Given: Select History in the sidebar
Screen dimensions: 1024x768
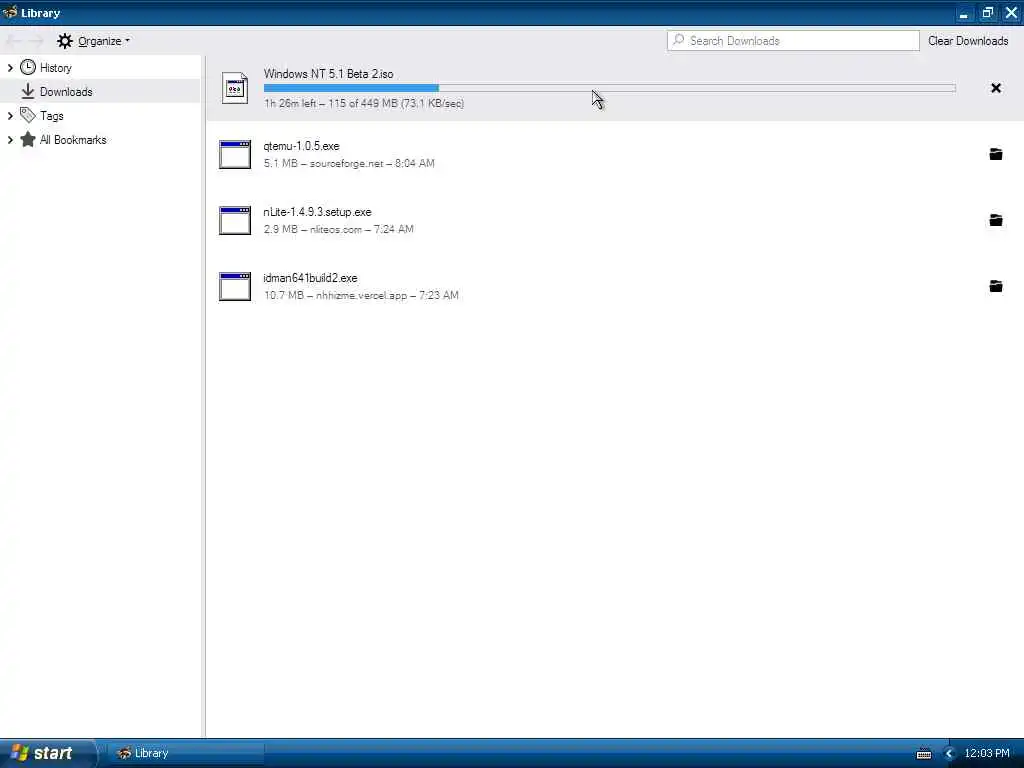Looking at the screenshot, I should click(x=100, y=68).
